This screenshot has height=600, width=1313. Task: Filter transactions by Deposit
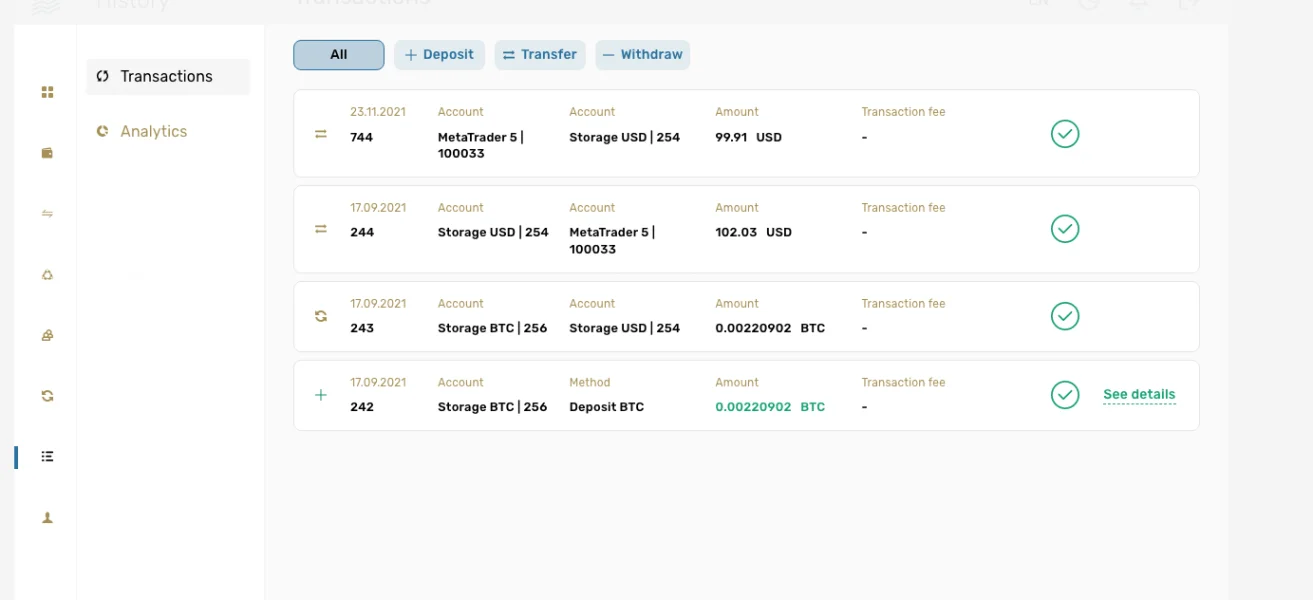pos(439,55)
